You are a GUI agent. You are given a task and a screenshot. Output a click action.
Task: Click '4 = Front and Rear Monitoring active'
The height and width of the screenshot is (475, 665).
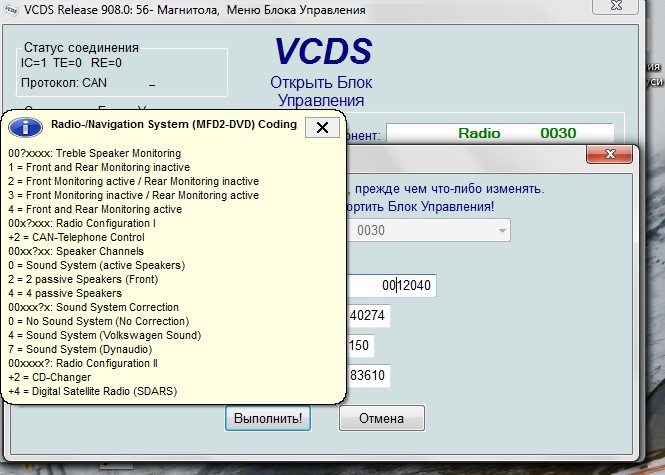coord(95,209)
